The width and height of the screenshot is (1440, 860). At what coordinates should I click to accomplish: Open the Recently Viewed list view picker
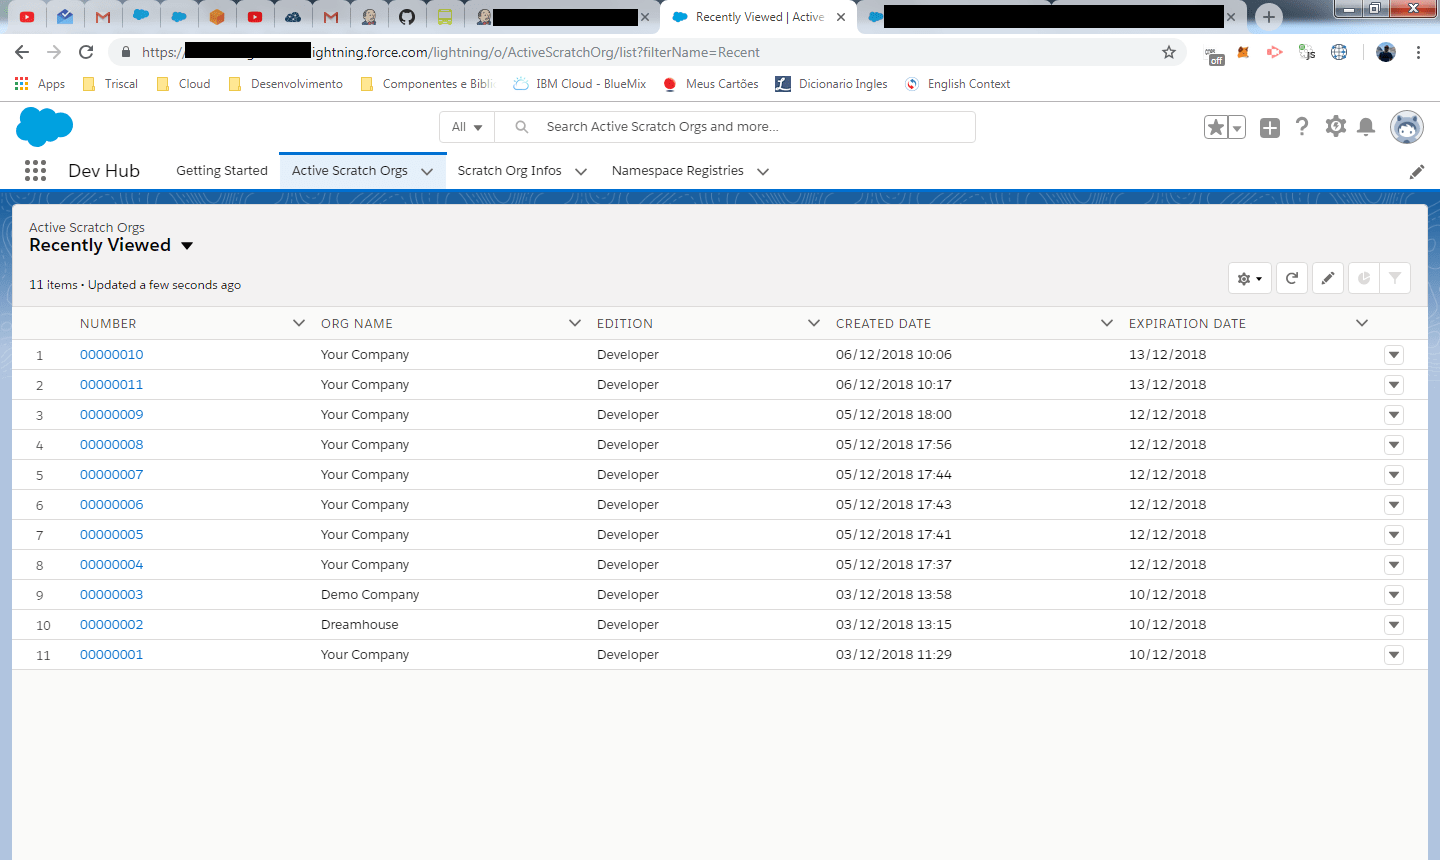[111, 245]
